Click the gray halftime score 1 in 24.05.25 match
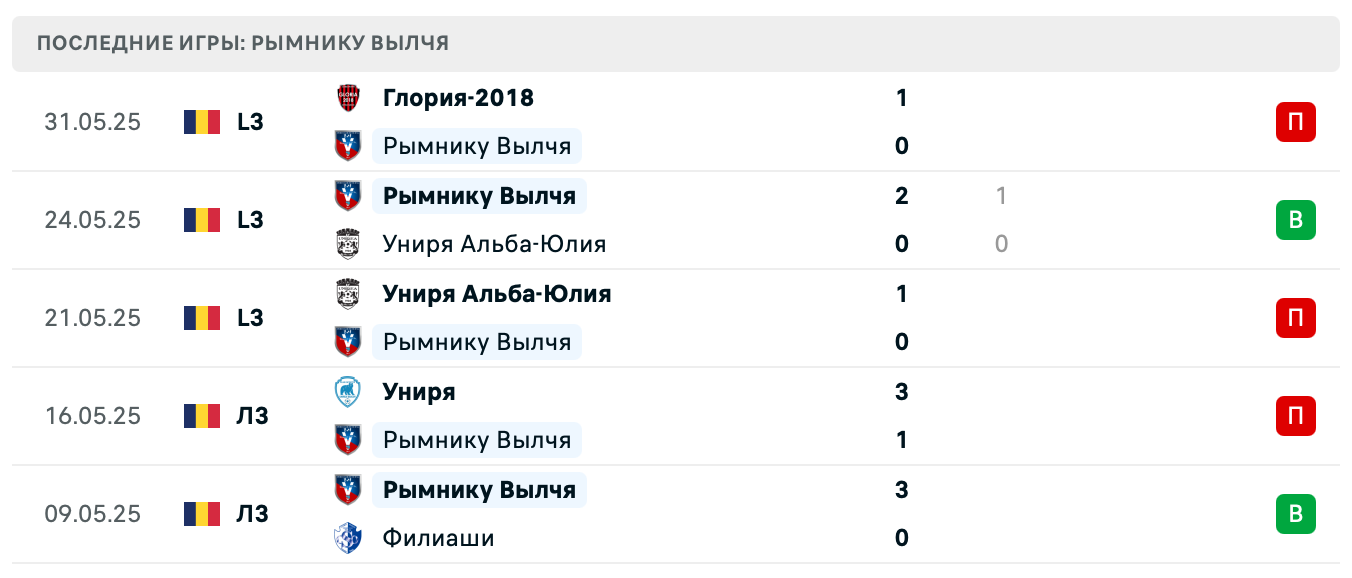 [x=1001, y=196]
